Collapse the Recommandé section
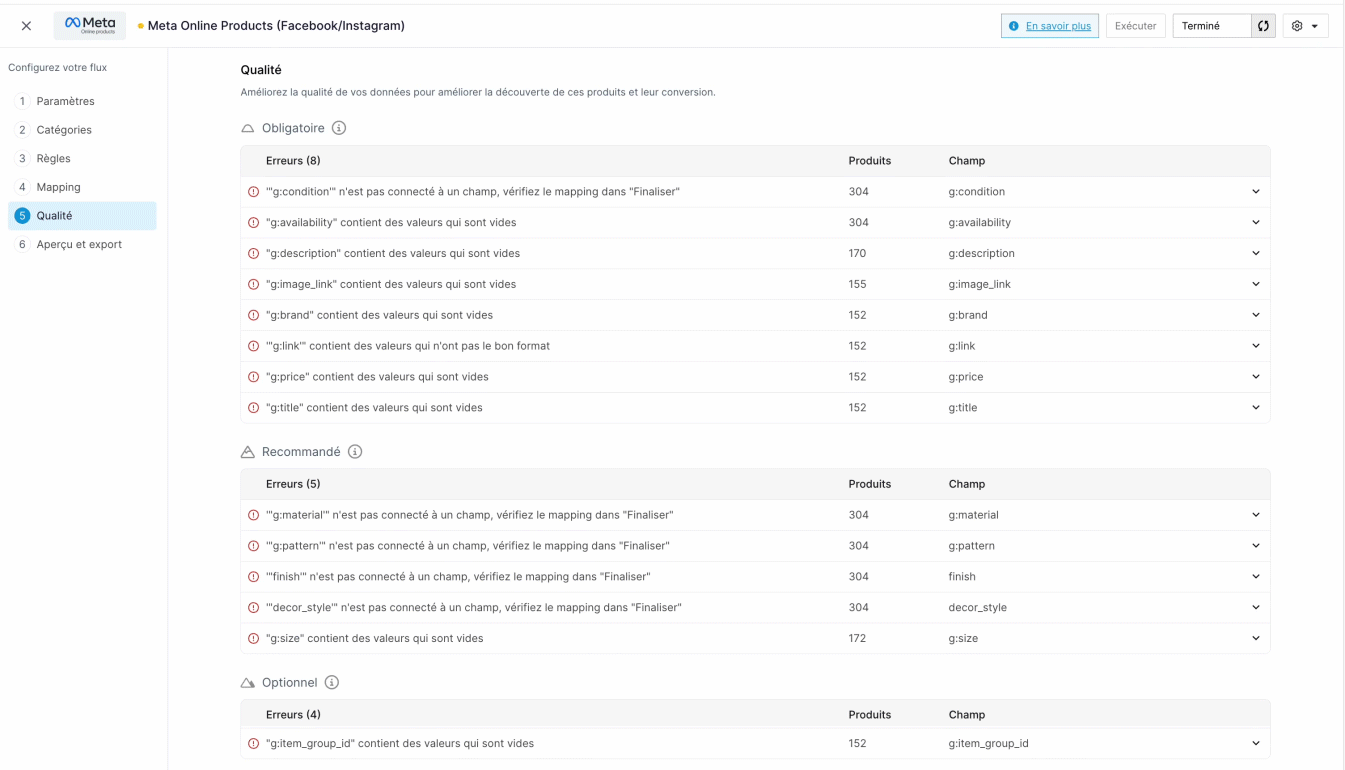This screenshot has height=770, width=1345. (x=248, y=453)
